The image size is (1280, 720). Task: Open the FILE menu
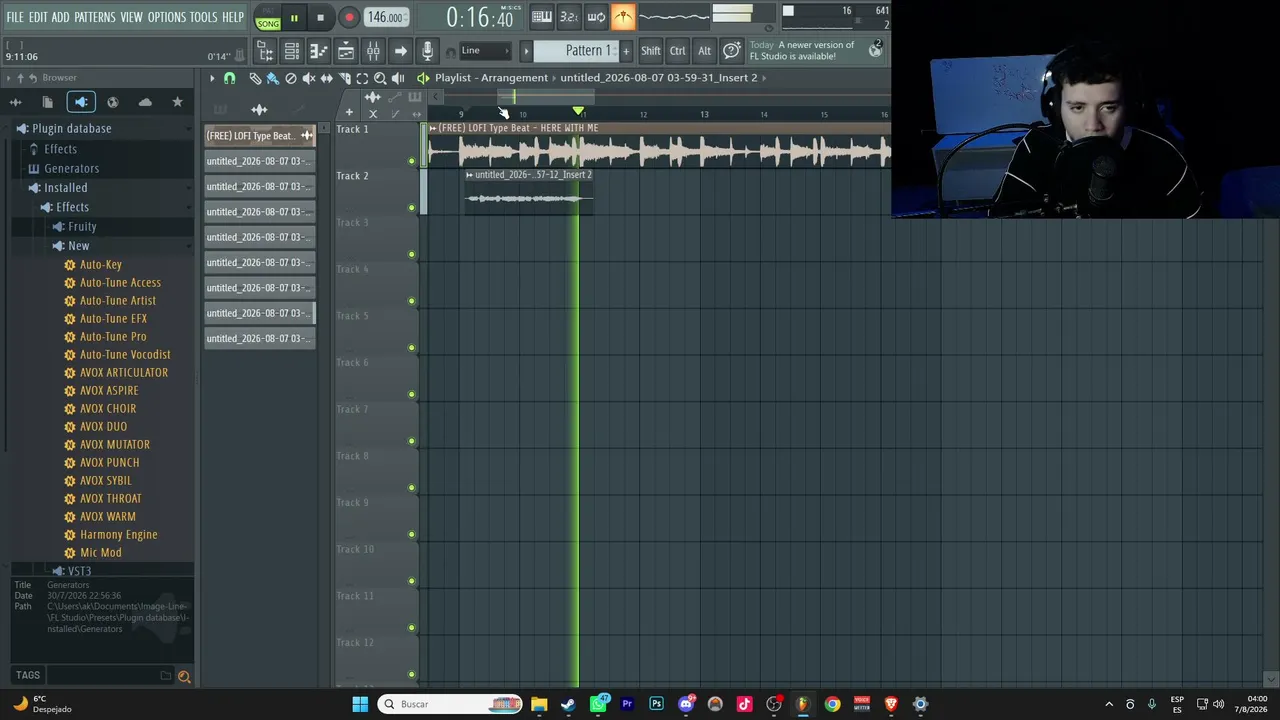point(15,17)
